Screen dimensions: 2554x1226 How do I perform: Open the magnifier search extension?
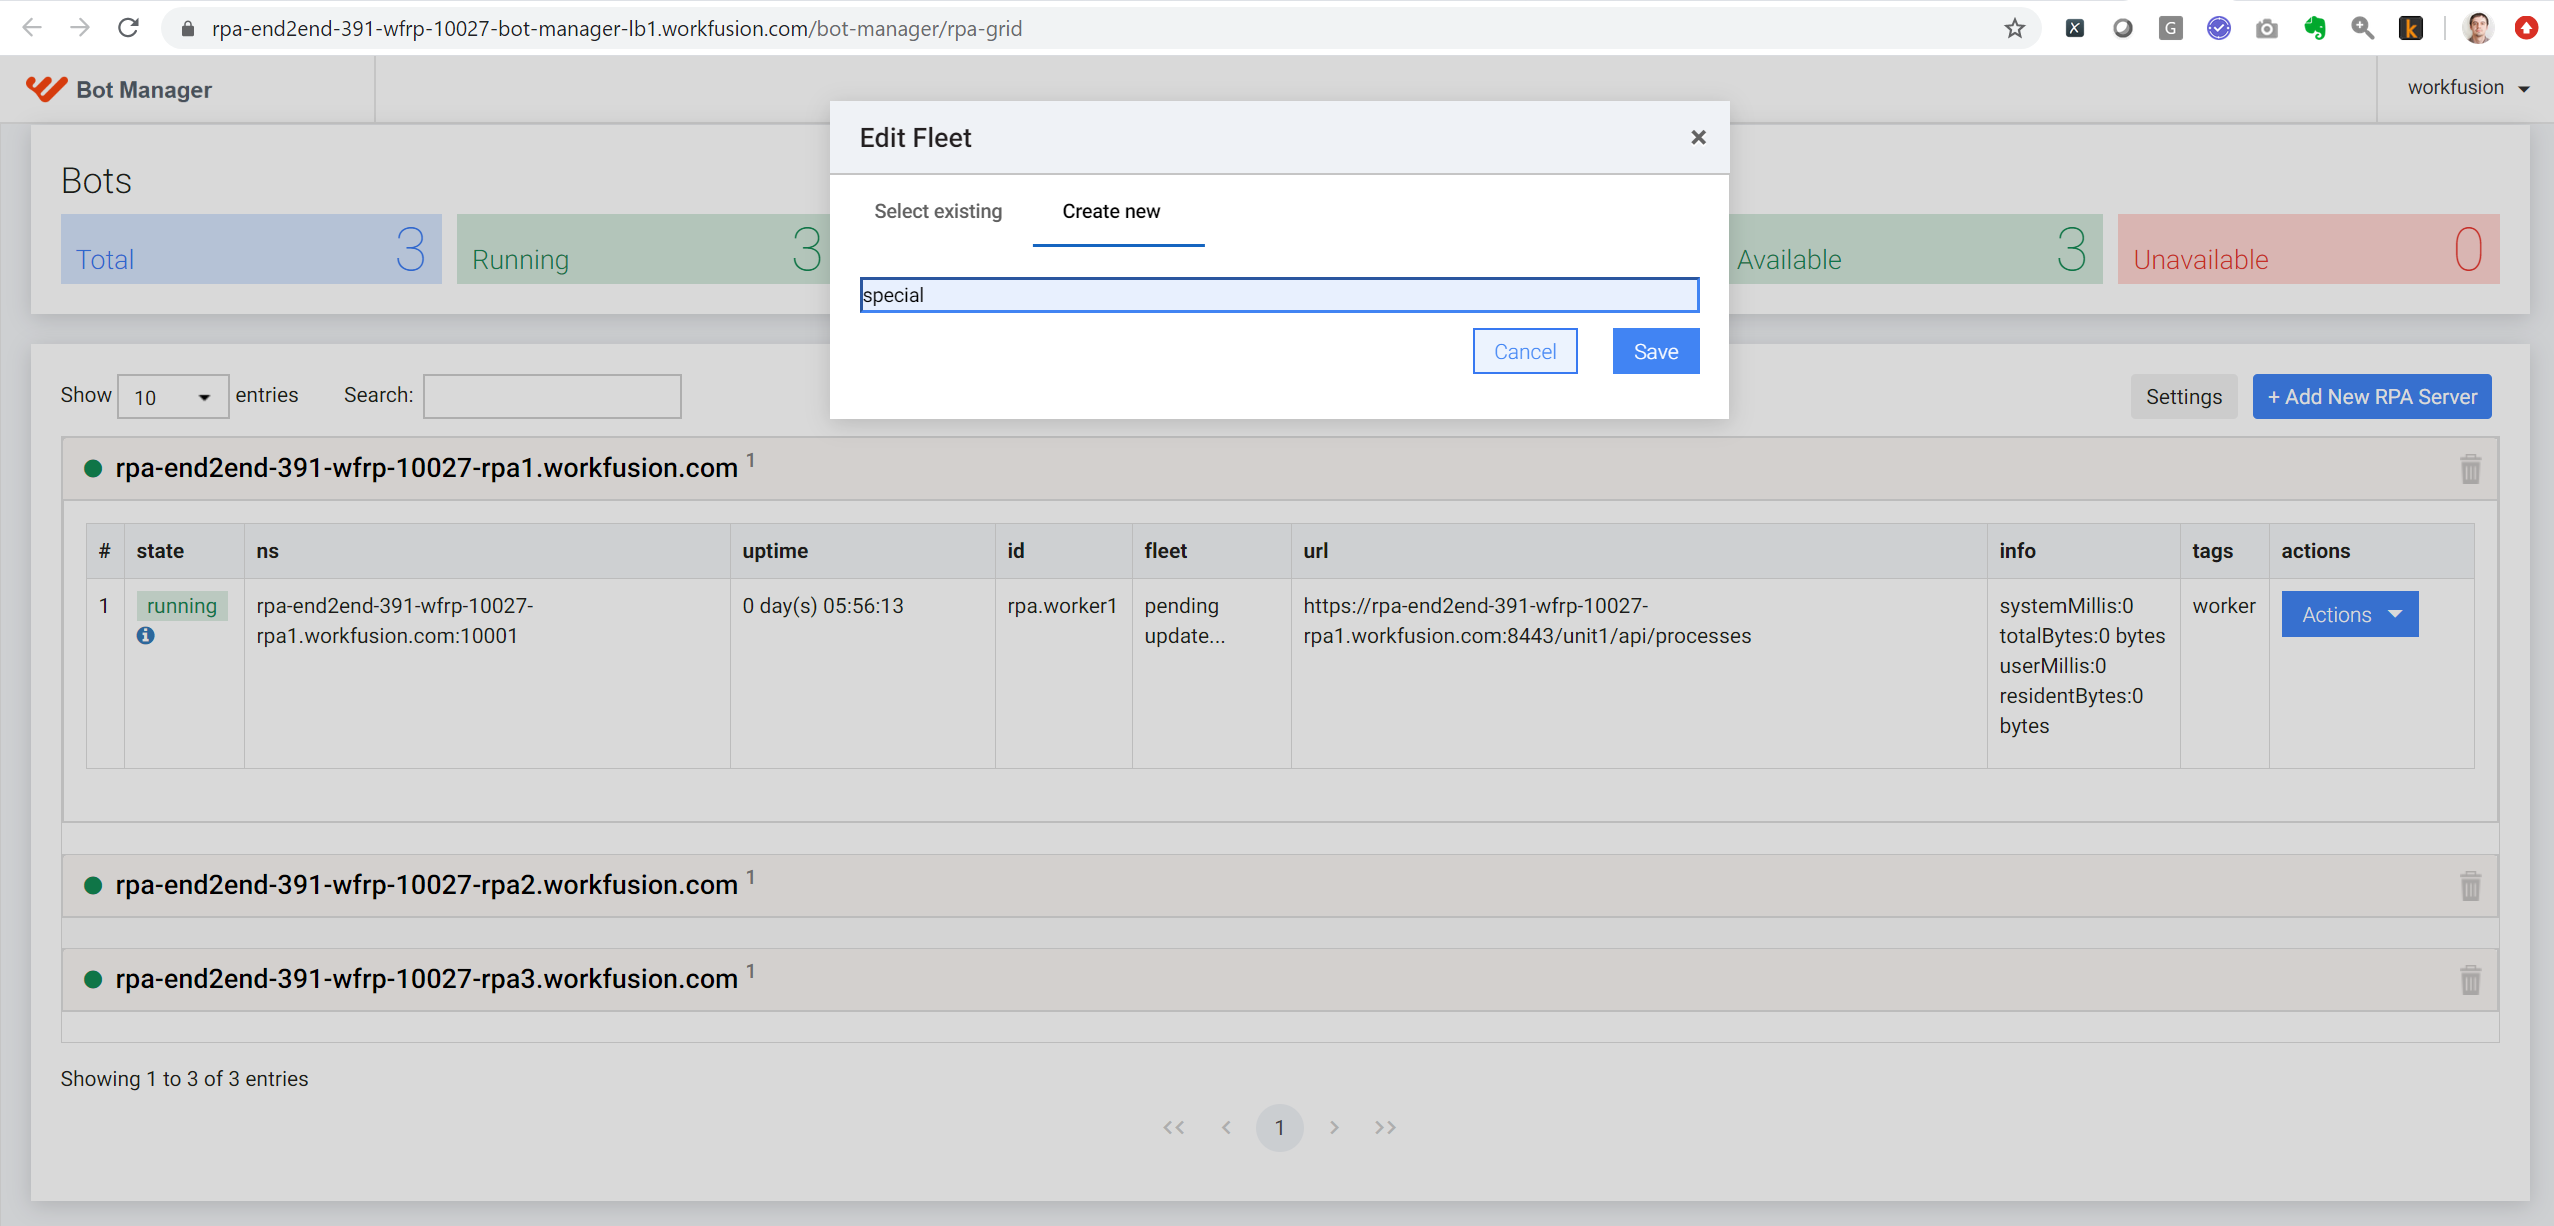coord(2363,29)
